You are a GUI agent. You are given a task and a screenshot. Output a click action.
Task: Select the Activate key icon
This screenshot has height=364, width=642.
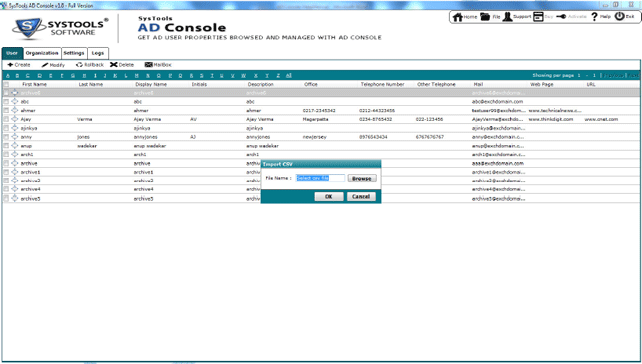click(x=561, y=17)
